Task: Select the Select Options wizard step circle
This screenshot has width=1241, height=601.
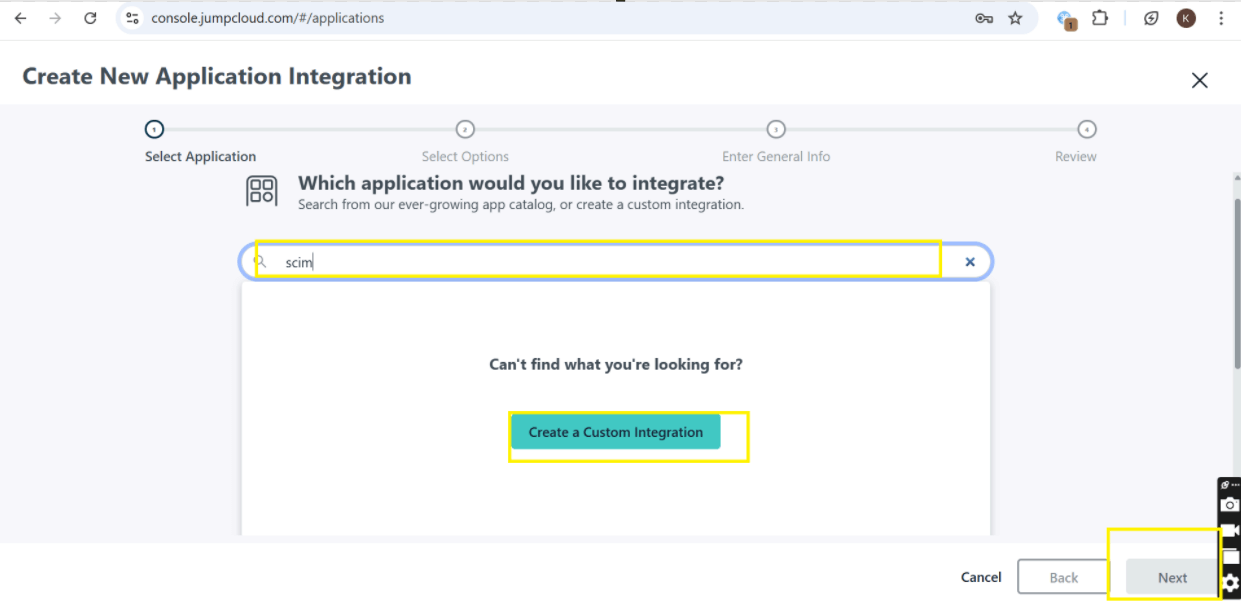Action: tap(465, 128)
